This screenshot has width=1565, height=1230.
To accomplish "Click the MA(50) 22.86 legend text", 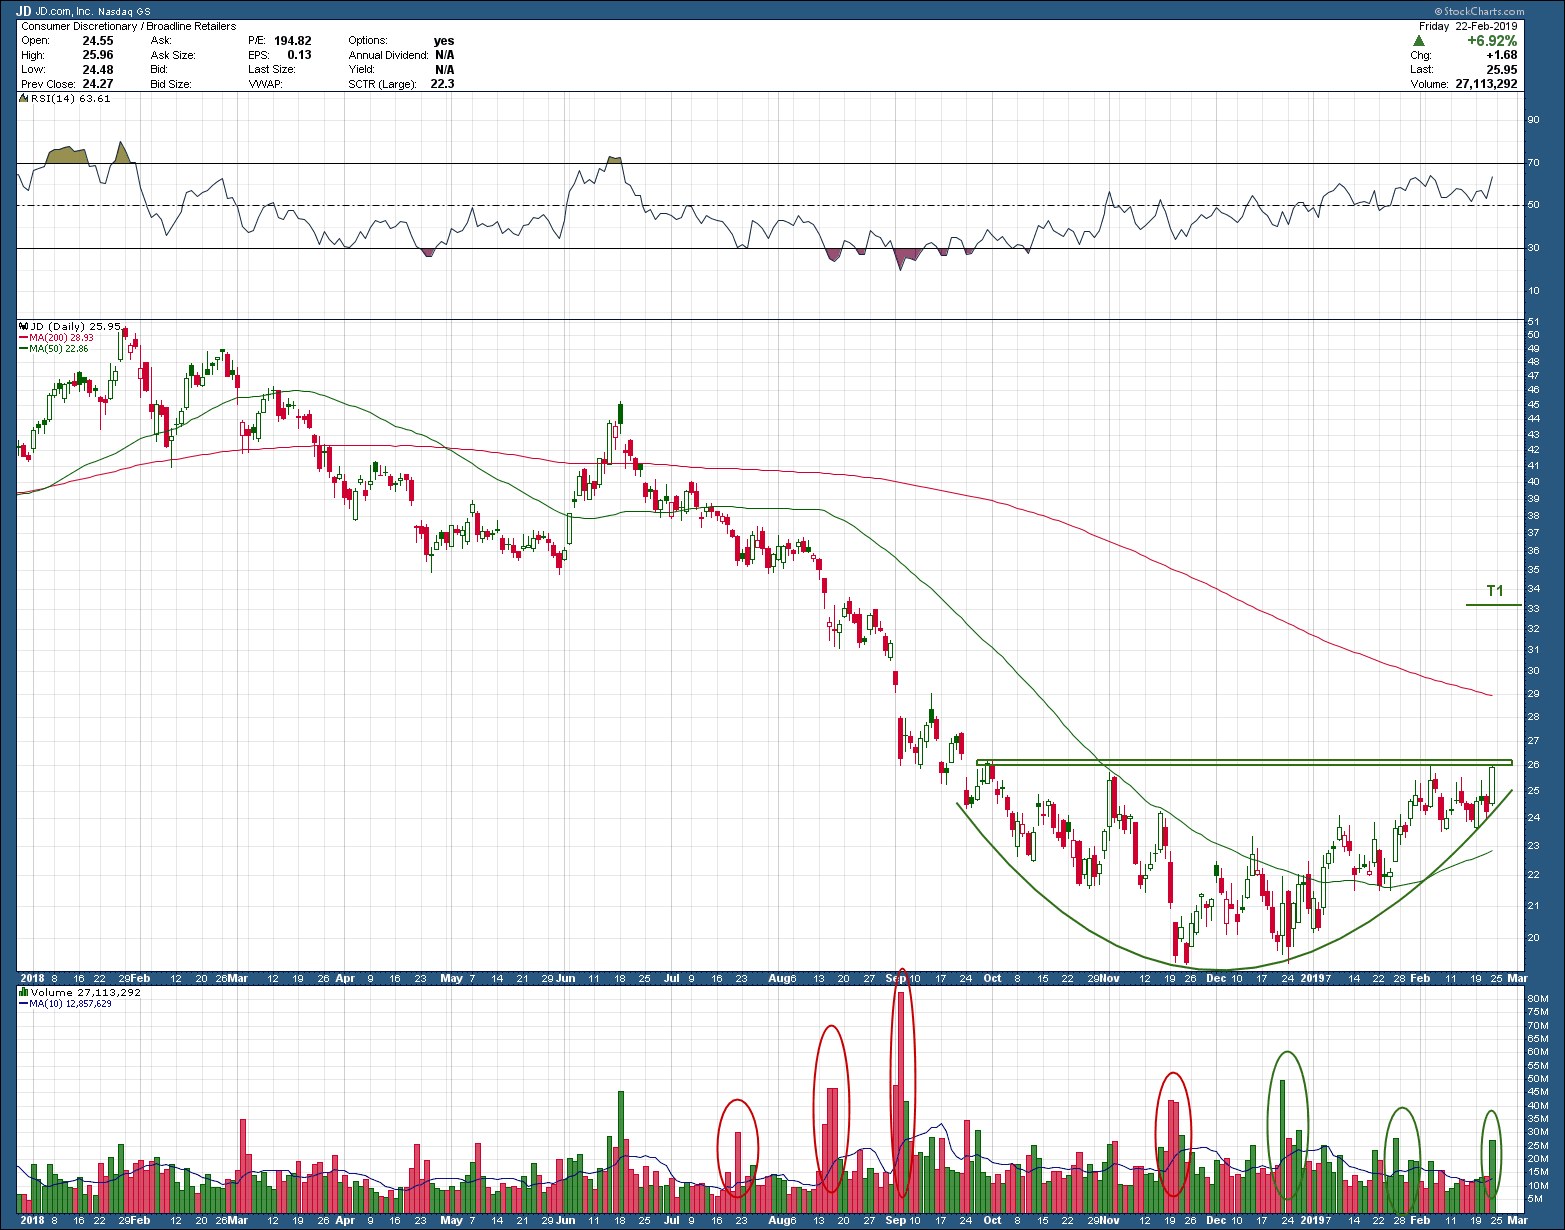I will (x=59, y=349).
